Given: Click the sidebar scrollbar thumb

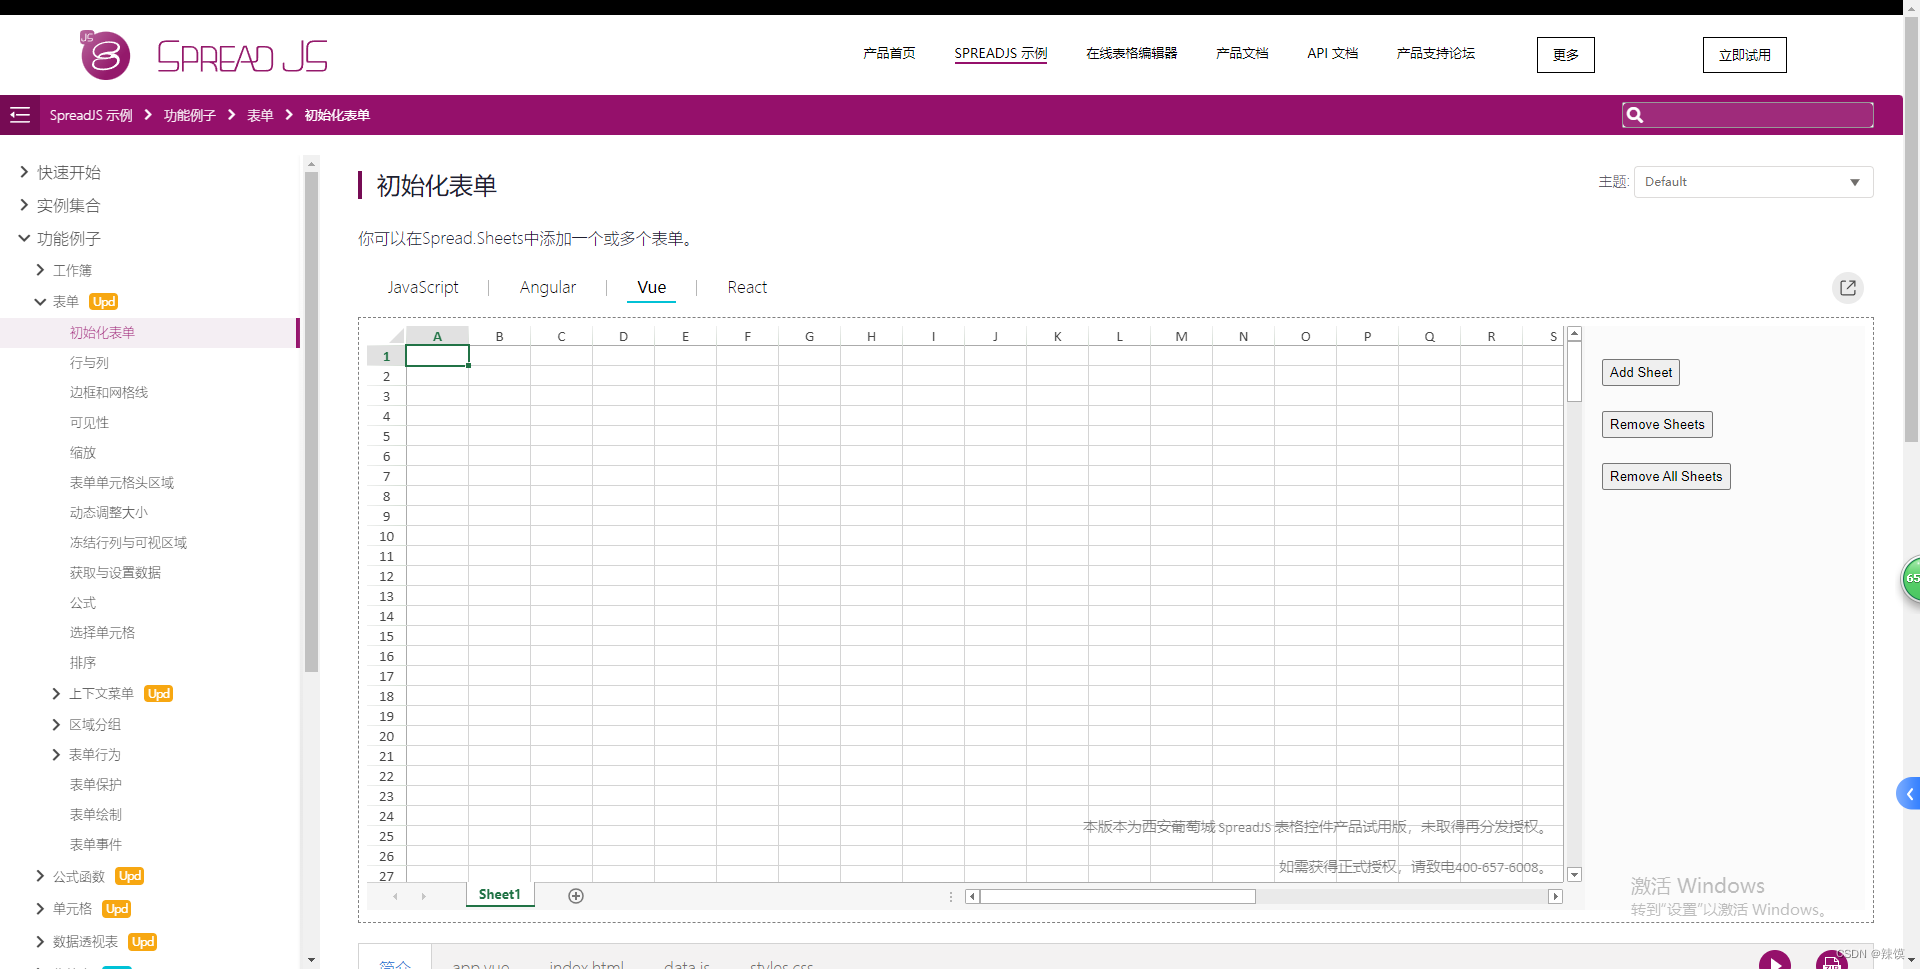Looking at the screenshot, I should coord(311,421).
